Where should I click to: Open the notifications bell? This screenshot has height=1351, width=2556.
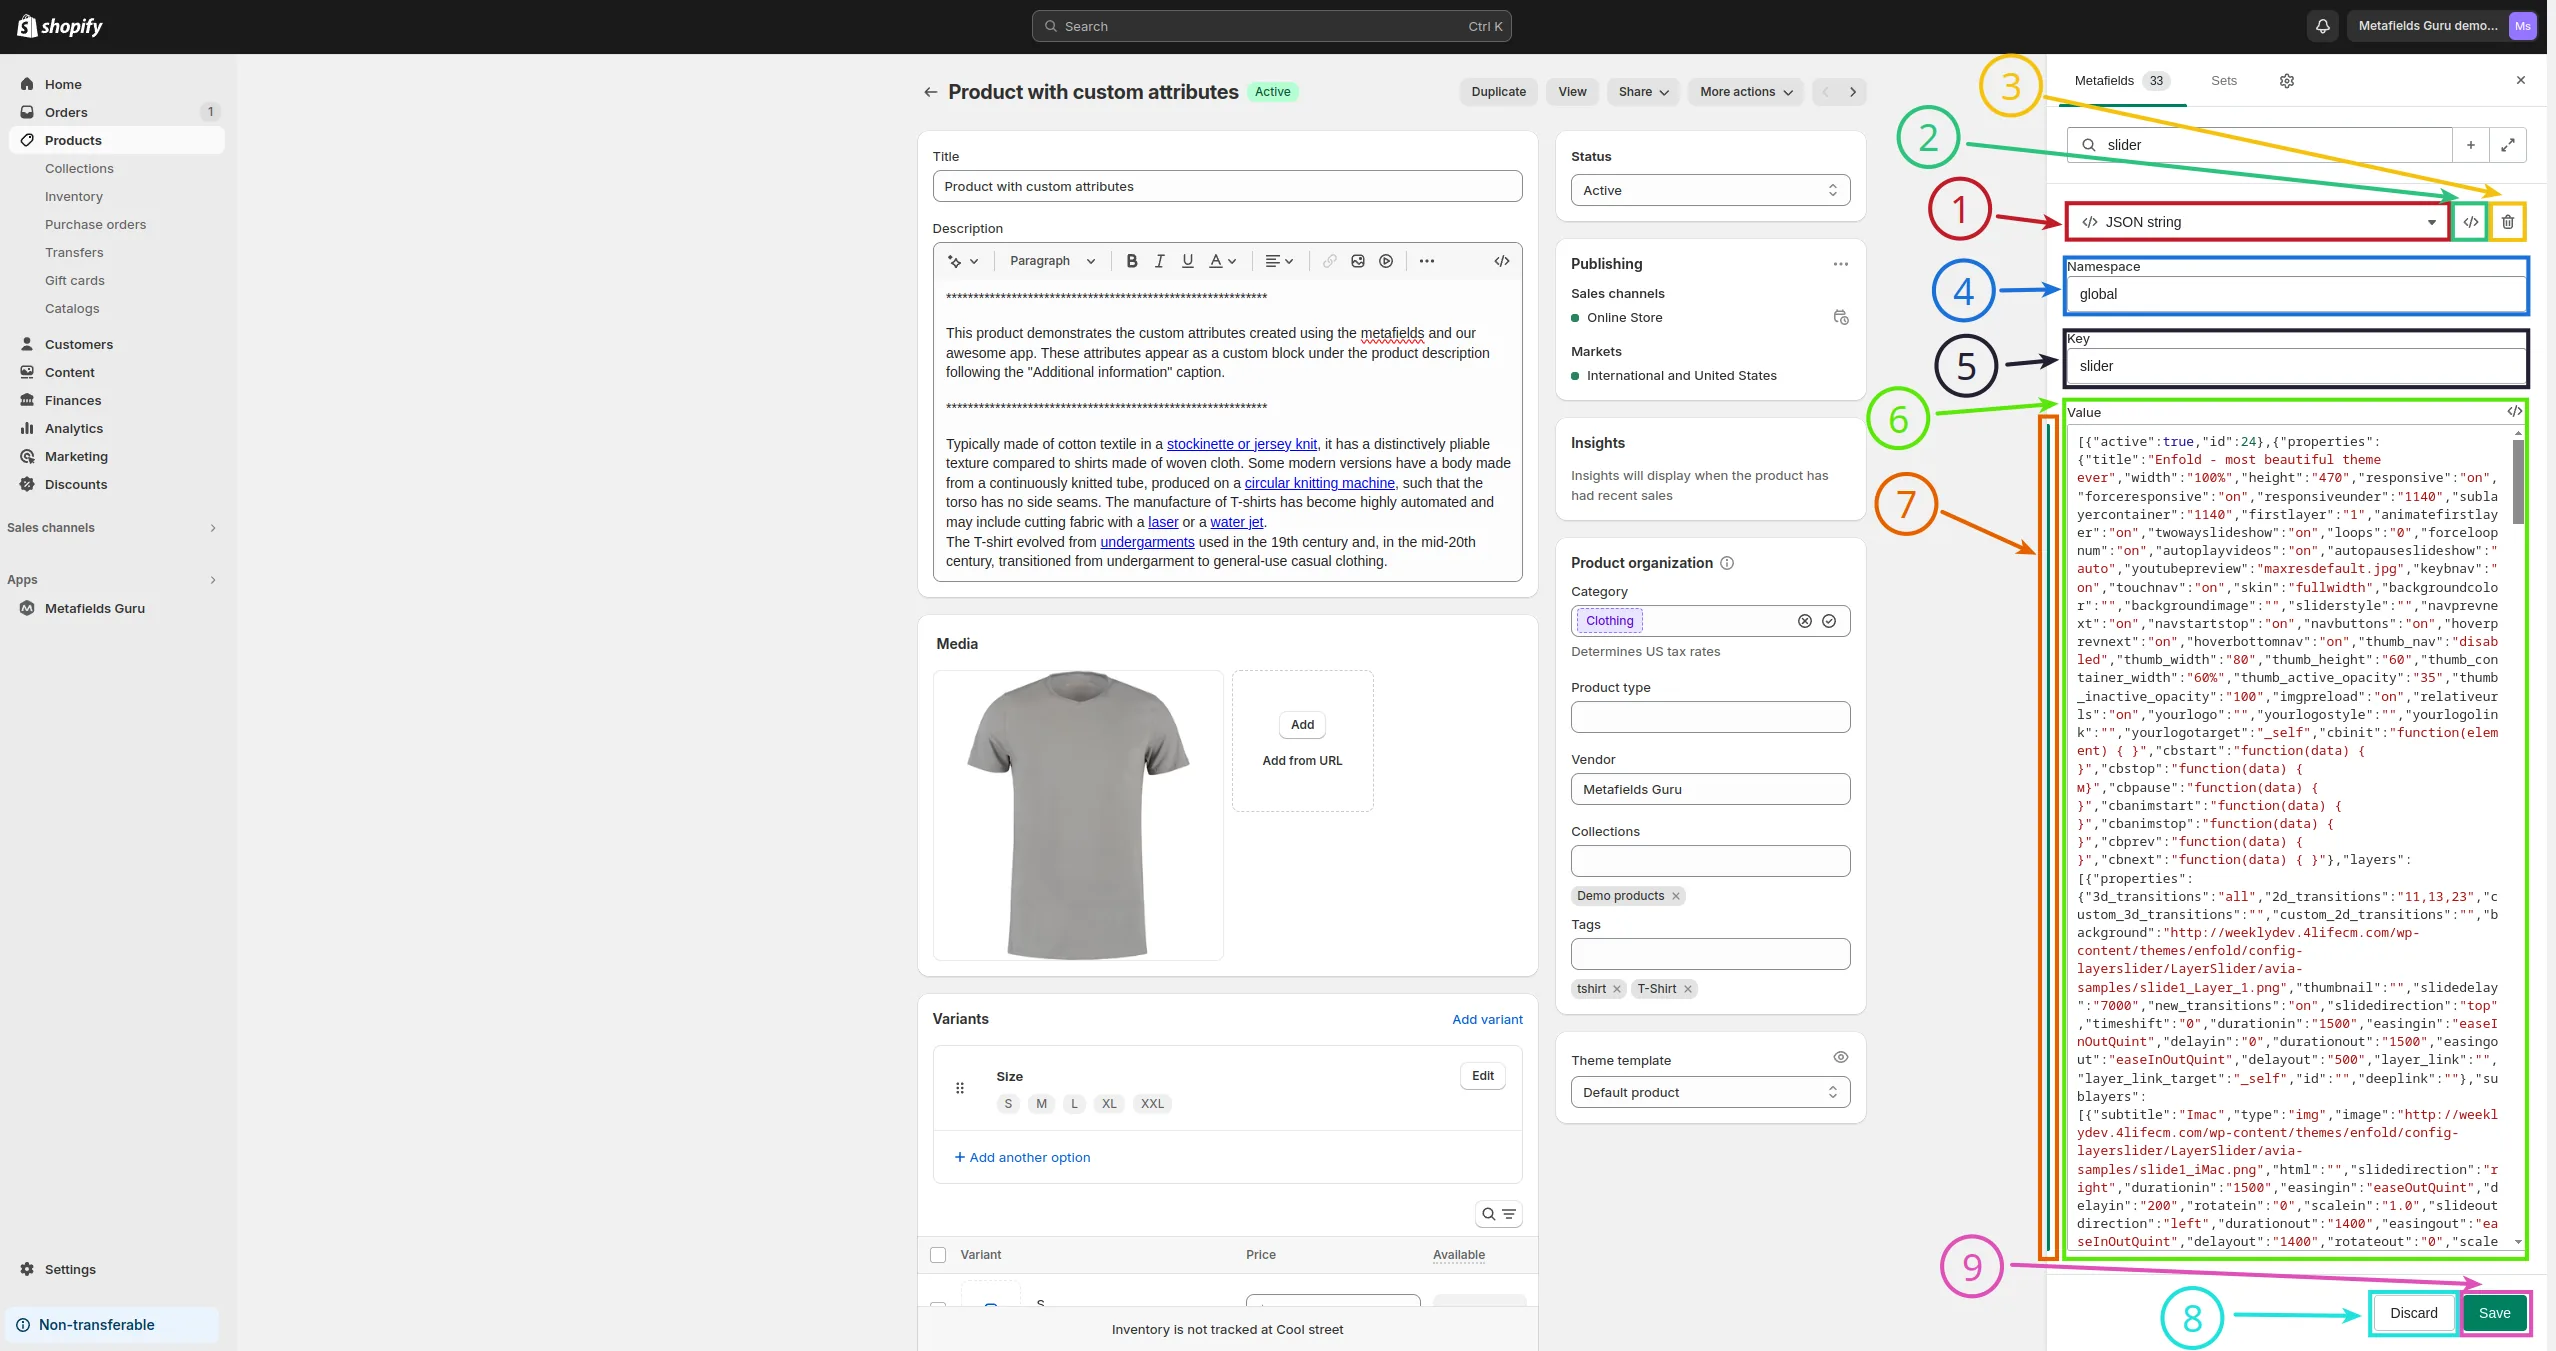2322,26
